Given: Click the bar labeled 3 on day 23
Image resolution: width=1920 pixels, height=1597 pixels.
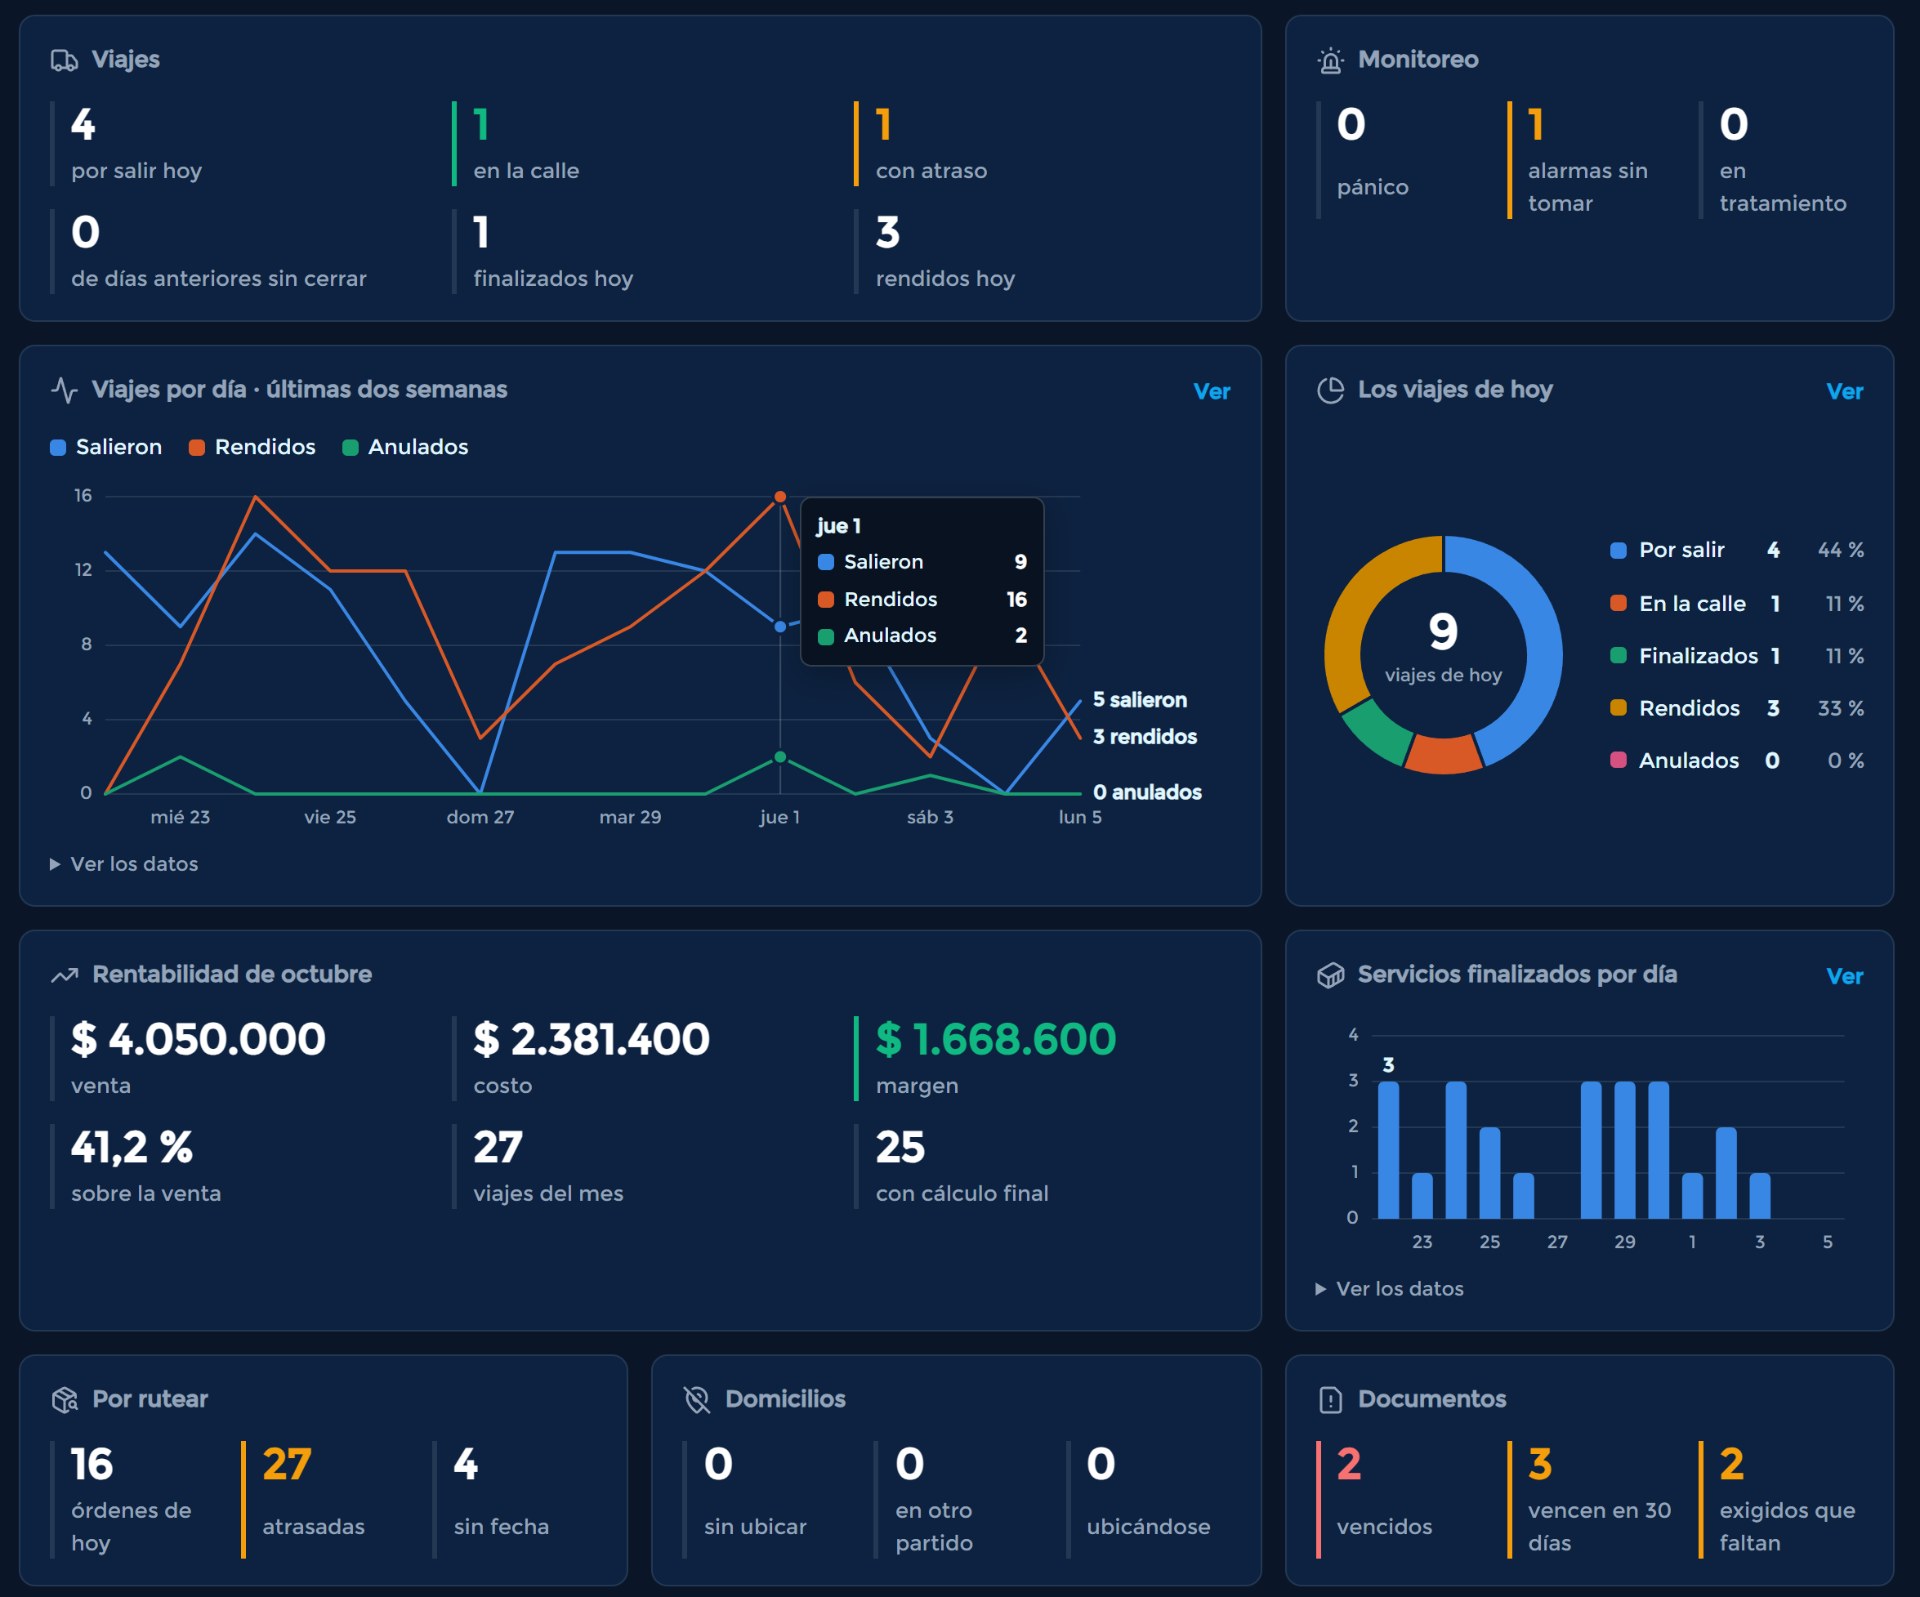Looking at the screenshot, I should [1388, 1150].
